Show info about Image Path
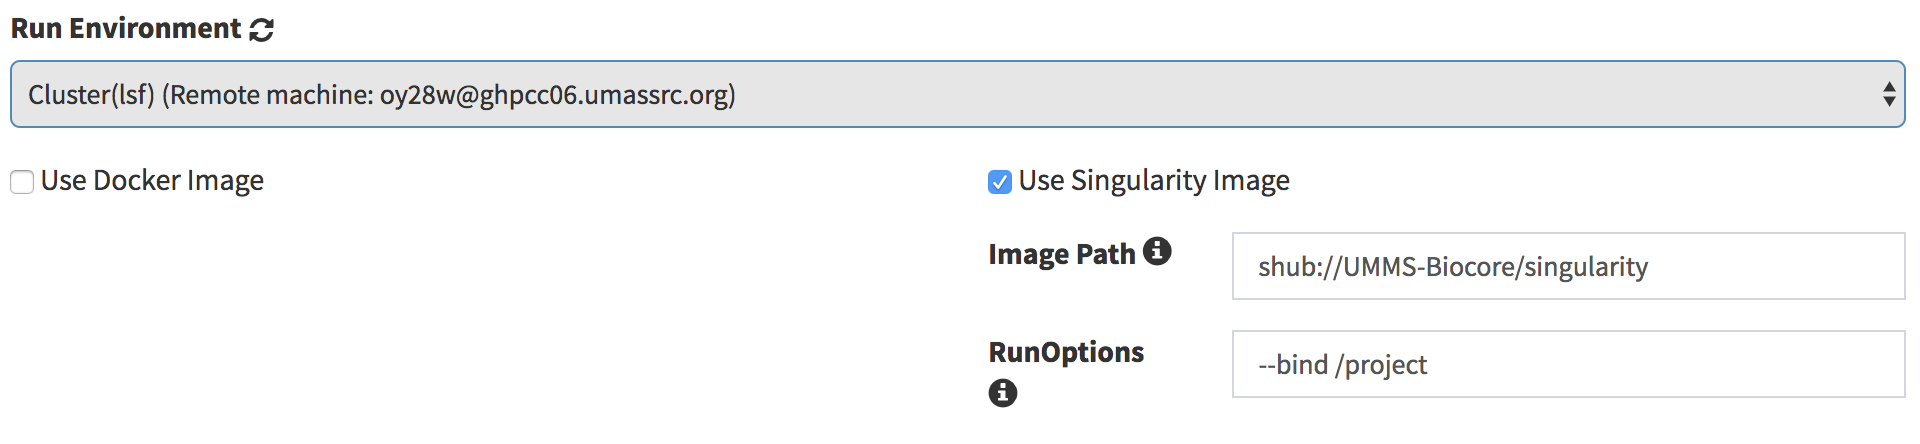 click(x=1157, y=251)
